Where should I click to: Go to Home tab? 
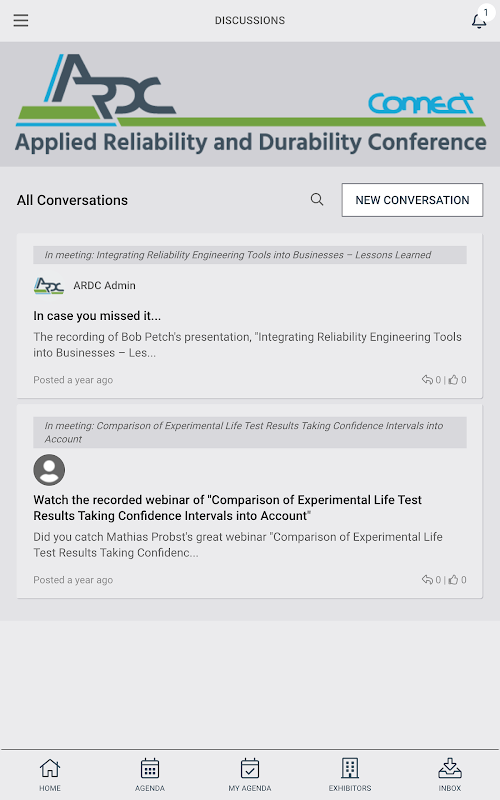(50, 774)
